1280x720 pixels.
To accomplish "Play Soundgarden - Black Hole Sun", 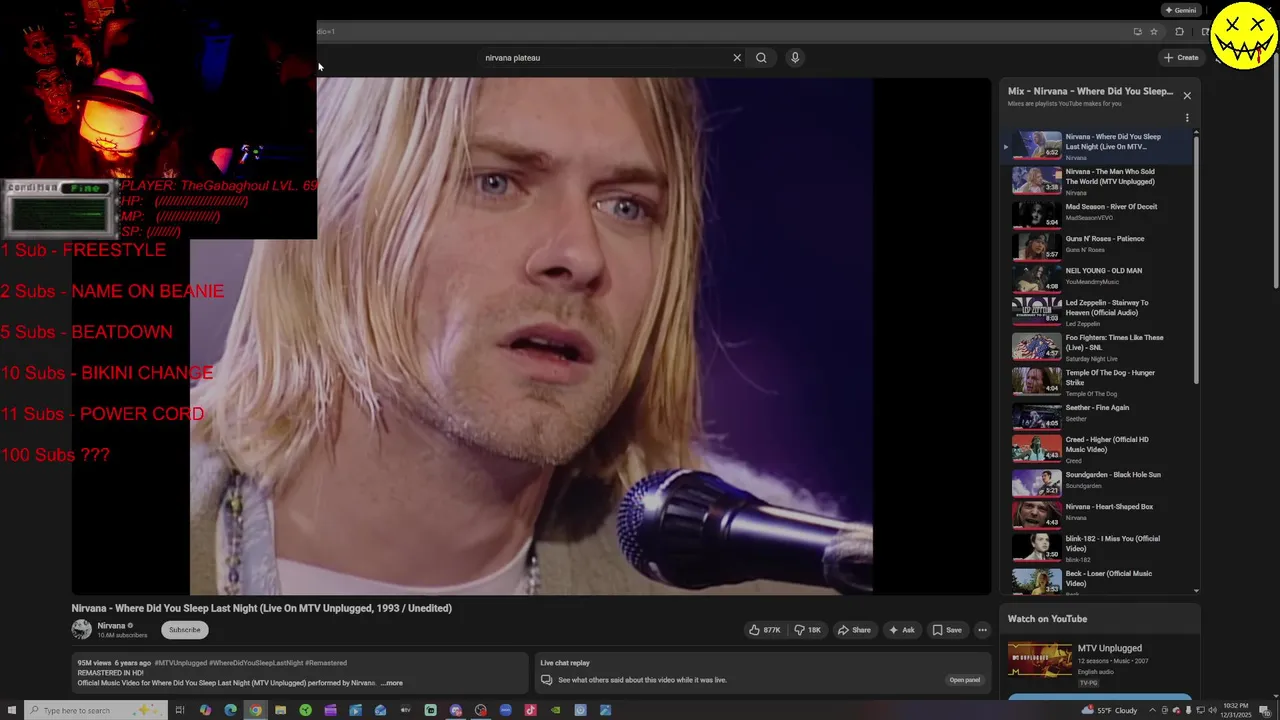I will 1098,482.
